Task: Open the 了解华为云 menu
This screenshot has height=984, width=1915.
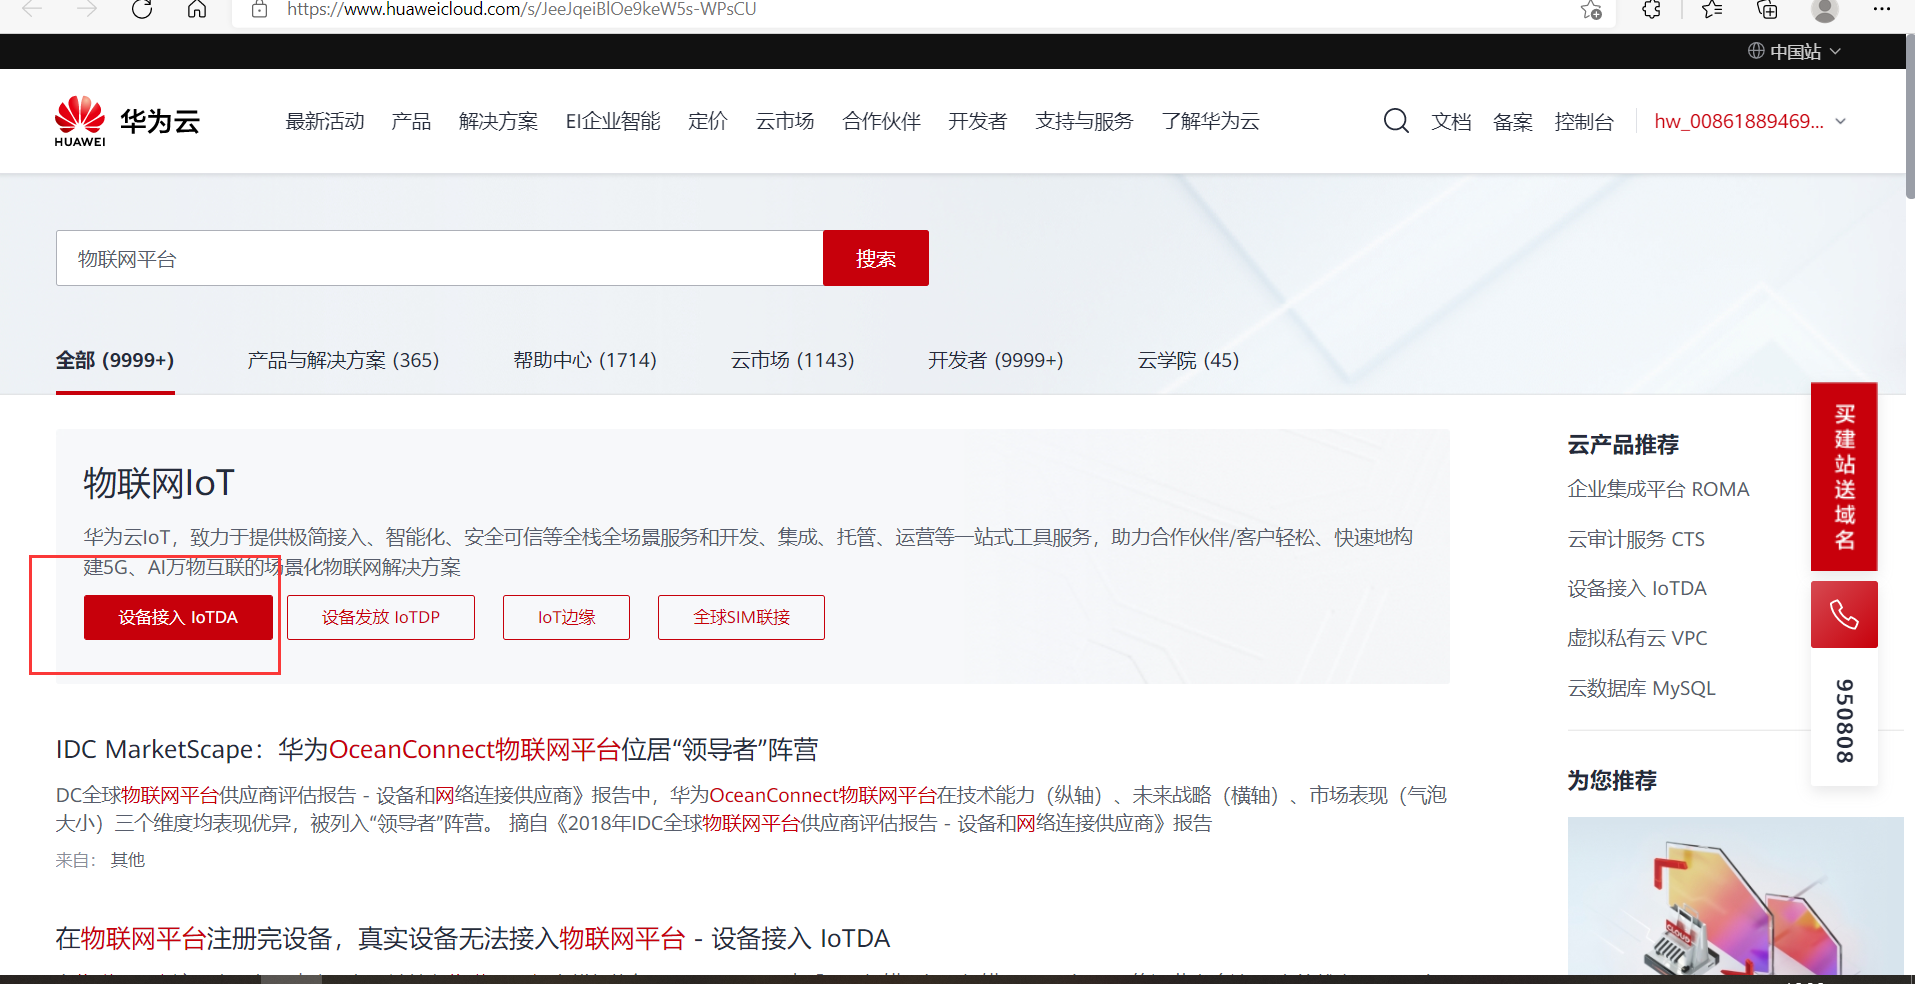Action: [1210, 121]
